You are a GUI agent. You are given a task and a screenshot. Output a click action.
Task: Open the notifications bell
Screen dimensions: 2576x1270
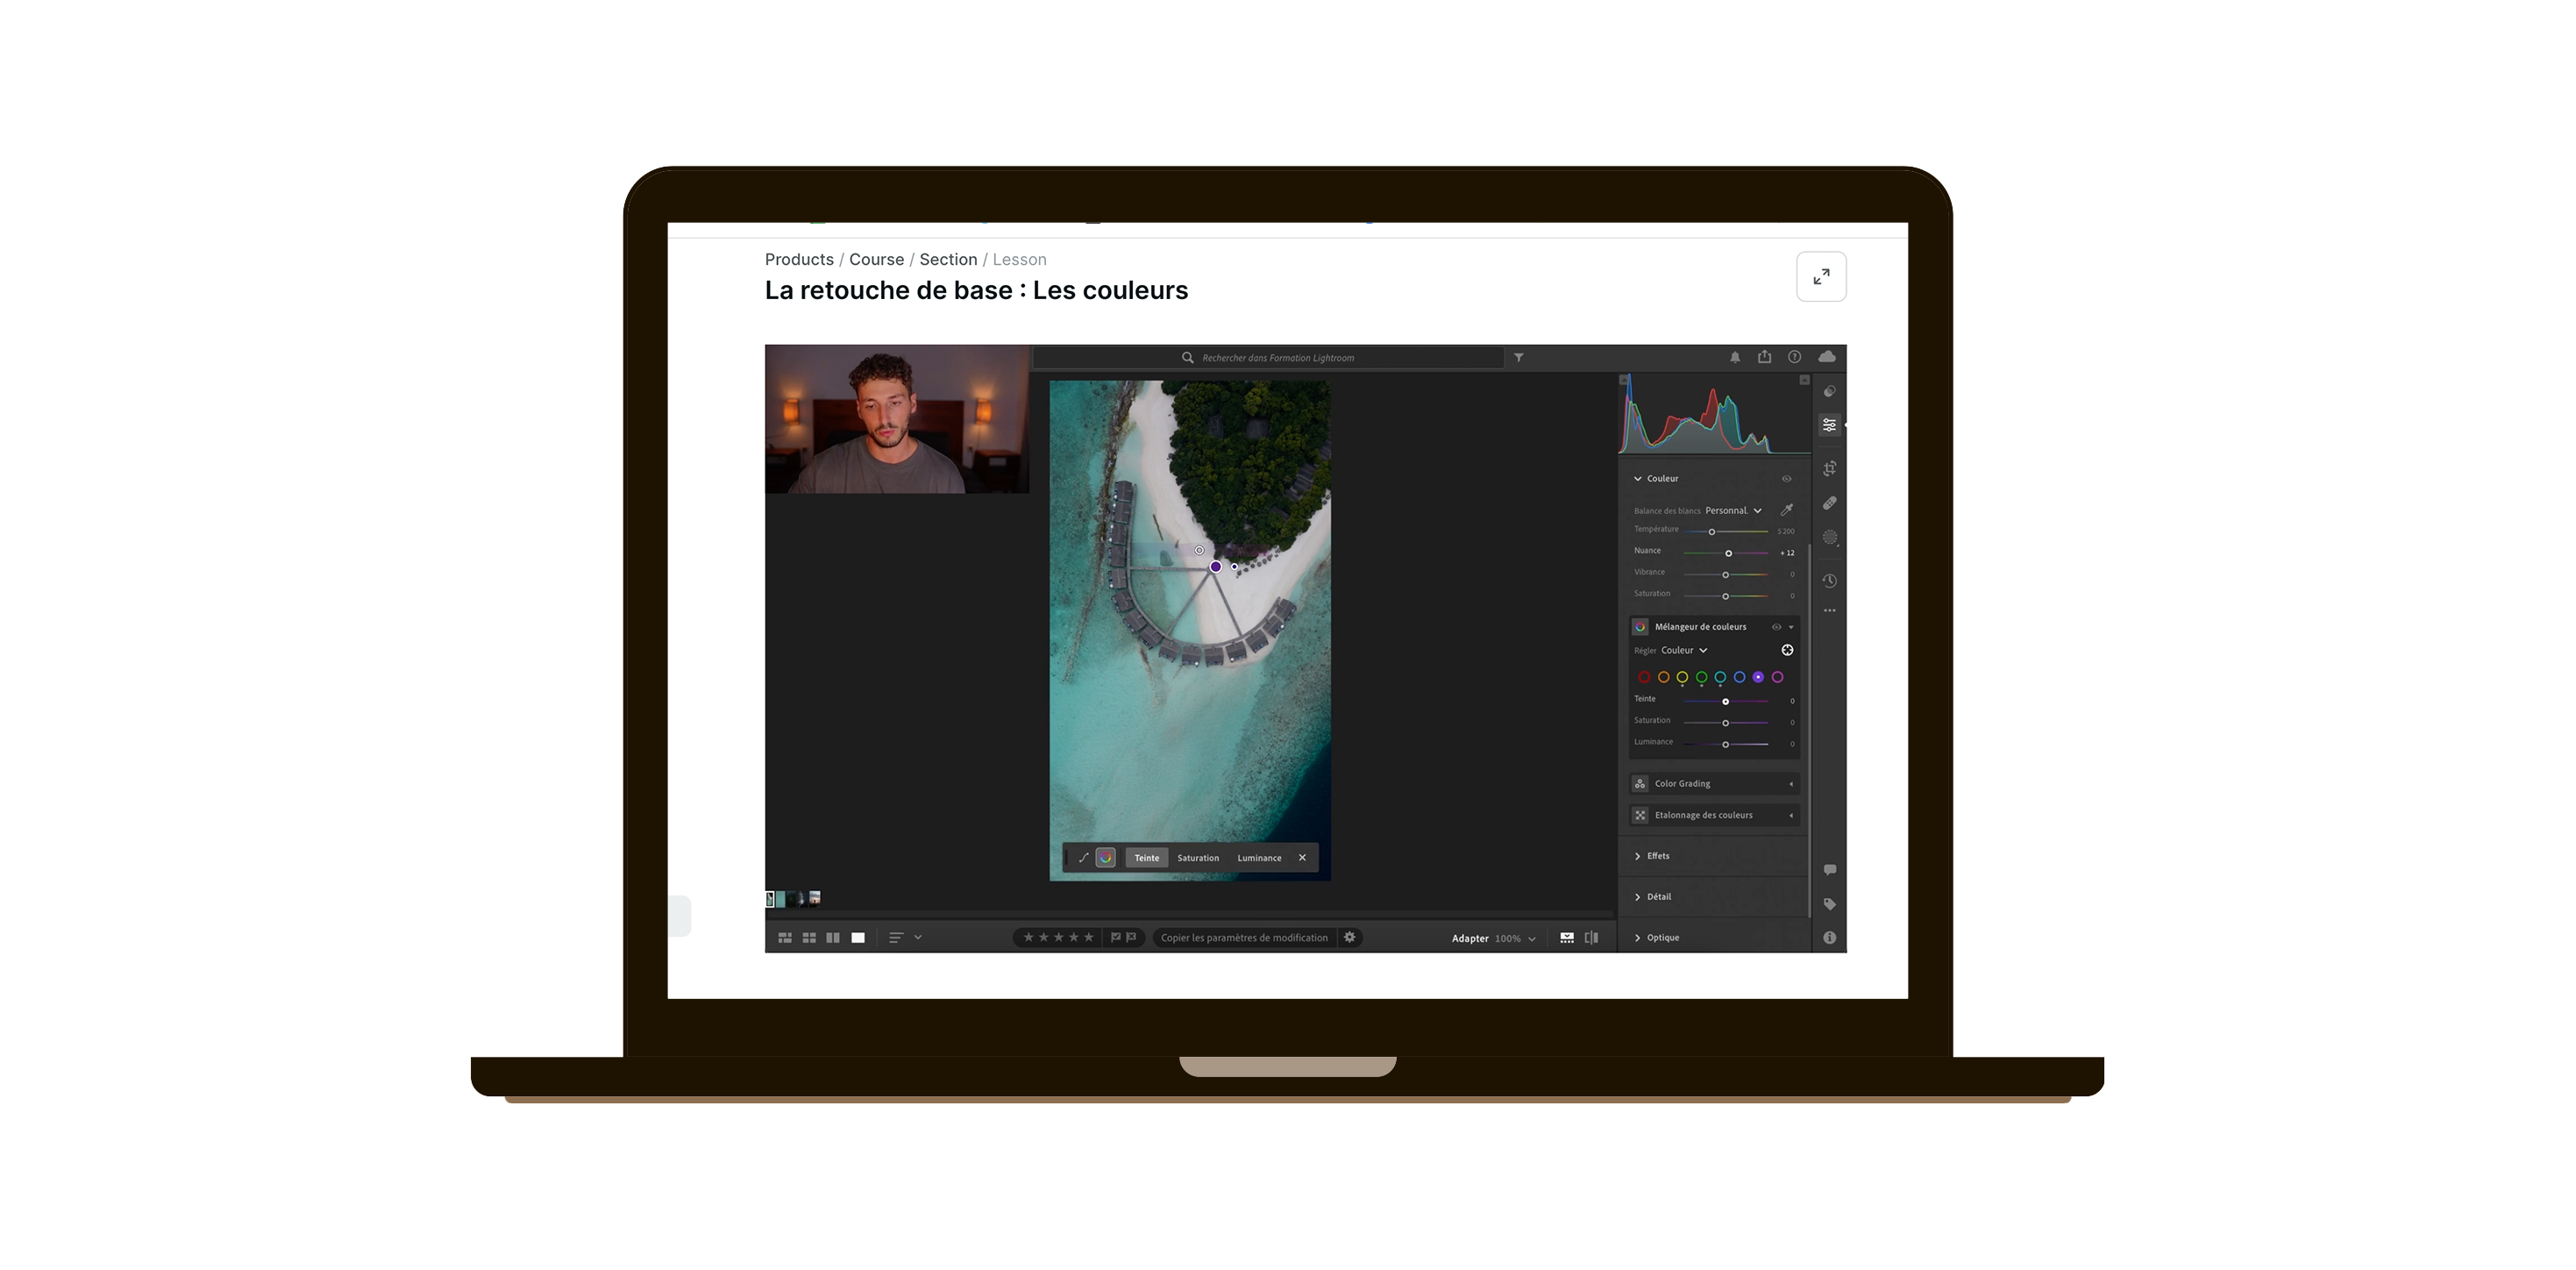coord(1735,357)
